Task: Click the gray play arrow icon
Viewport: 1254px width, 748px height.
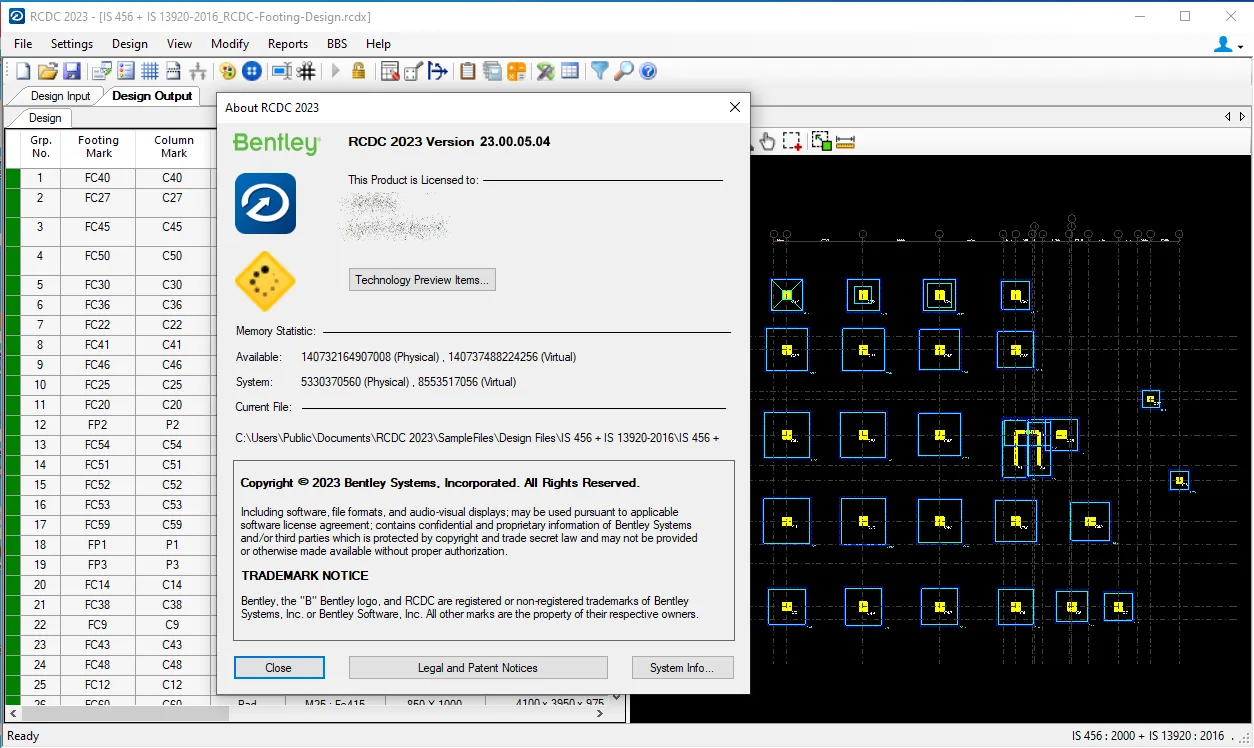Action: [336, 71]
